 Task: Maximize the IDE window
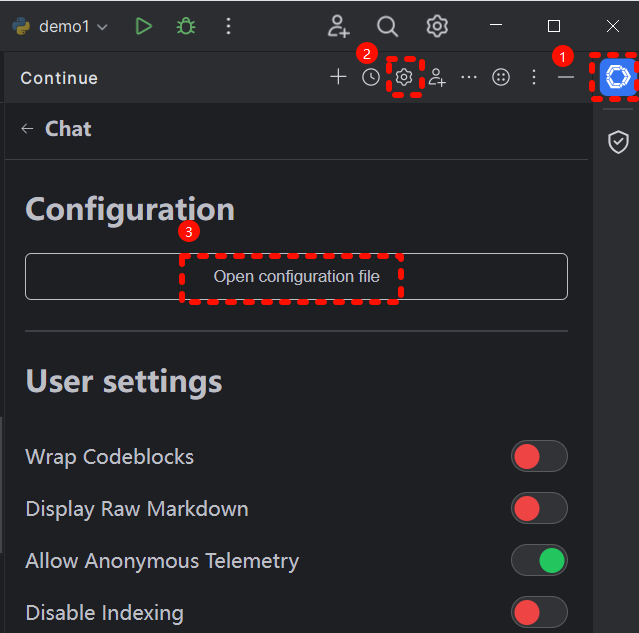click(553, 26)
